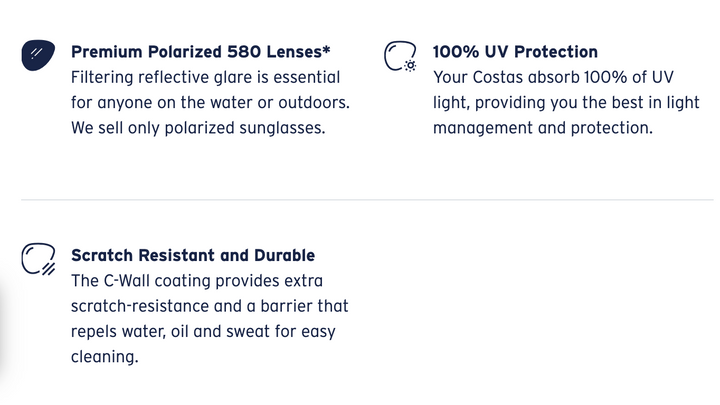Screen dimensions: 720x405
Task: Click the word Costas in UV description
Action: pos(498,77)
